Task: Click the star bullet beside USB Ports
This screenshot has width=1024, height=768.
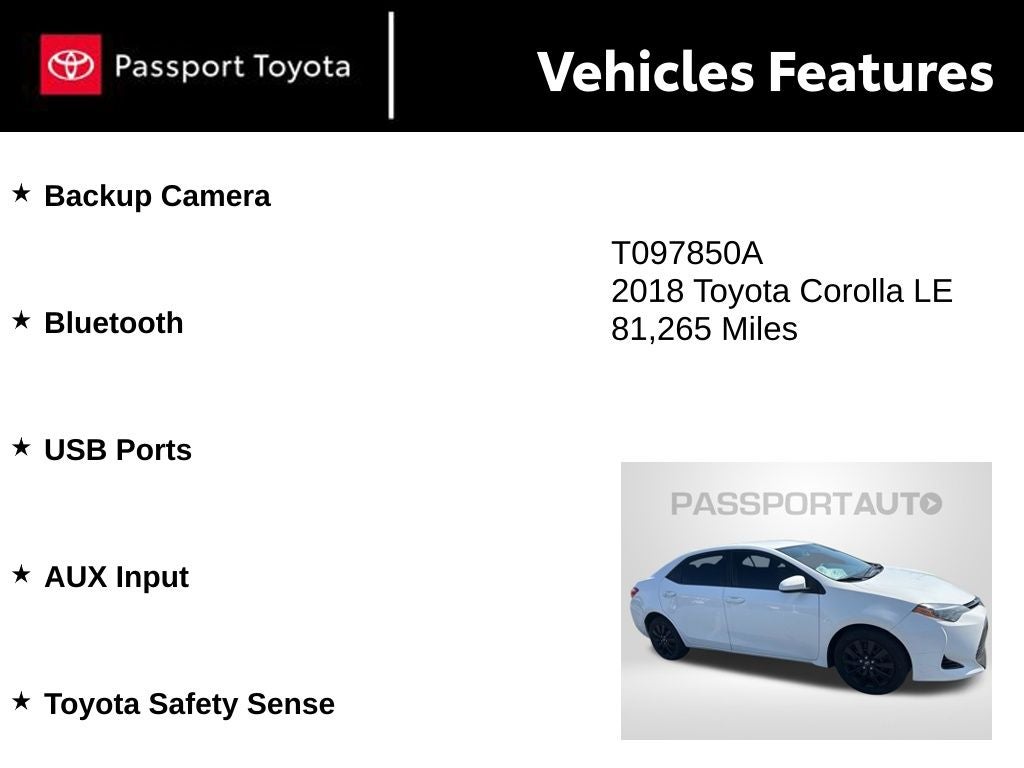Action: pyautogui.click(x=21, y=447)
